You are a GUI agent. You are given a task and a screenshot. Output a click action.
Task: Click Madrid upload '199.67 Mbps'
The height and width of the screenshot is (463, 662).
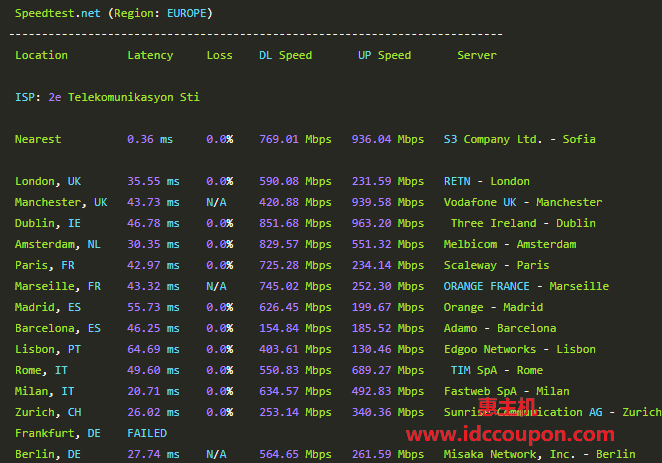[x=388, y=307]
